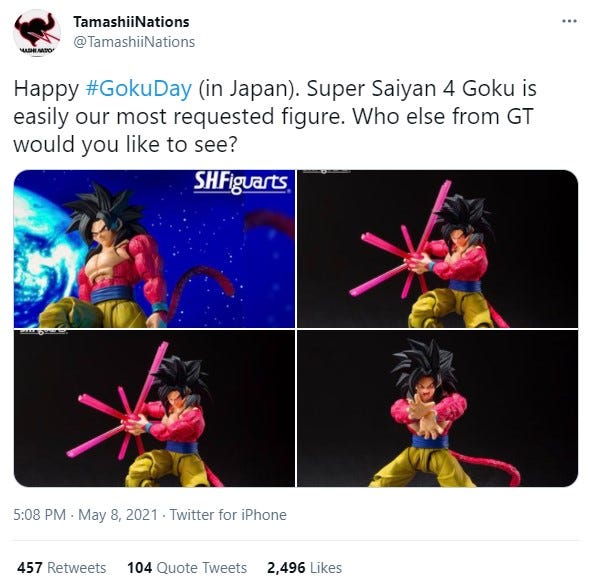Open bottom-right Goku hands-forward photo

point(438,408)
